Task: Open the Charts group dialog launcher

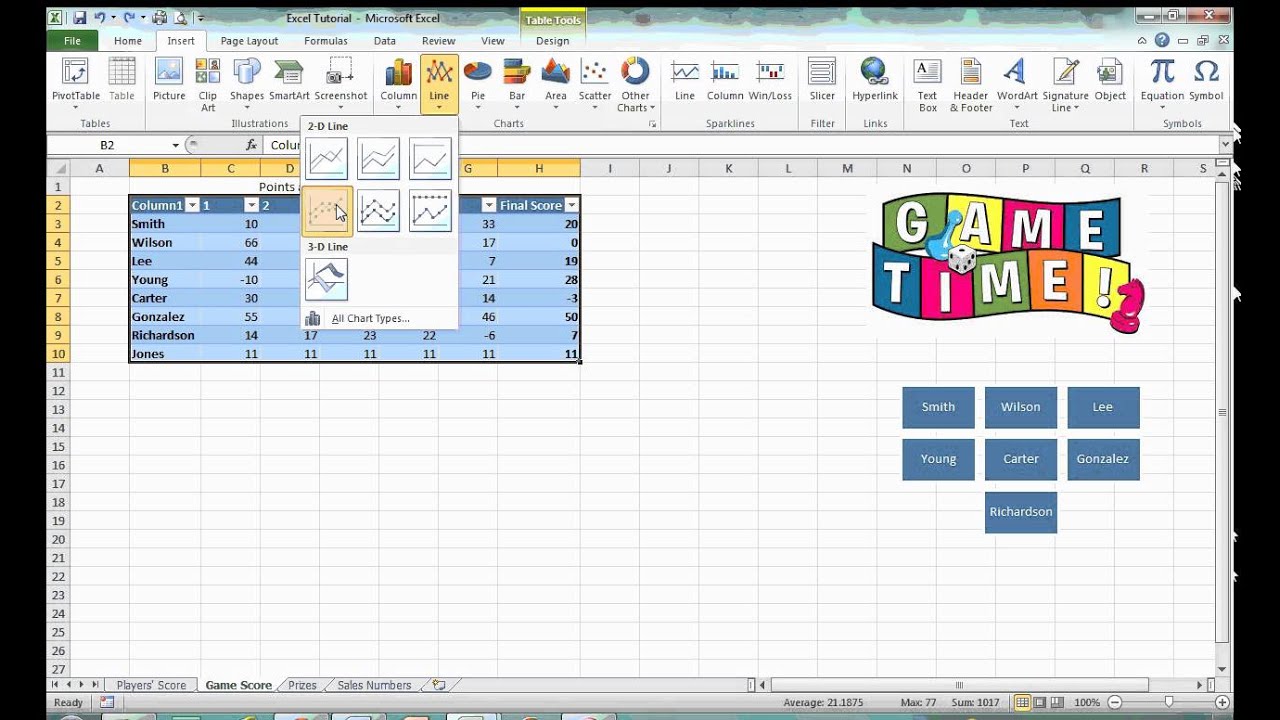Action: 653,124
